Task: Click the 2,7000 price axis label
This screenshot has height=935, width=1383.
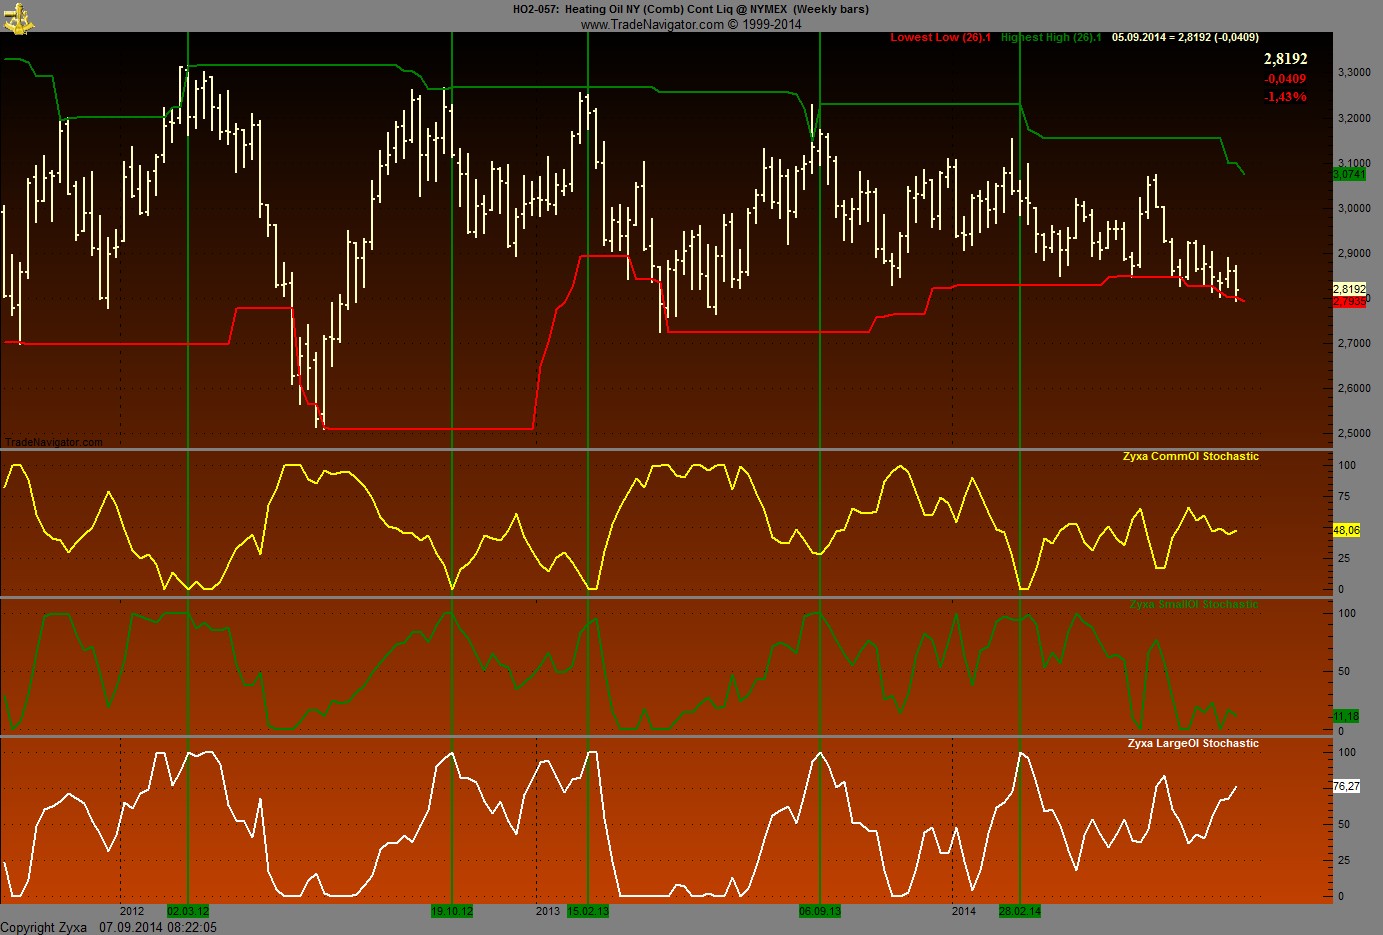Action: (x=1354, y=343)
